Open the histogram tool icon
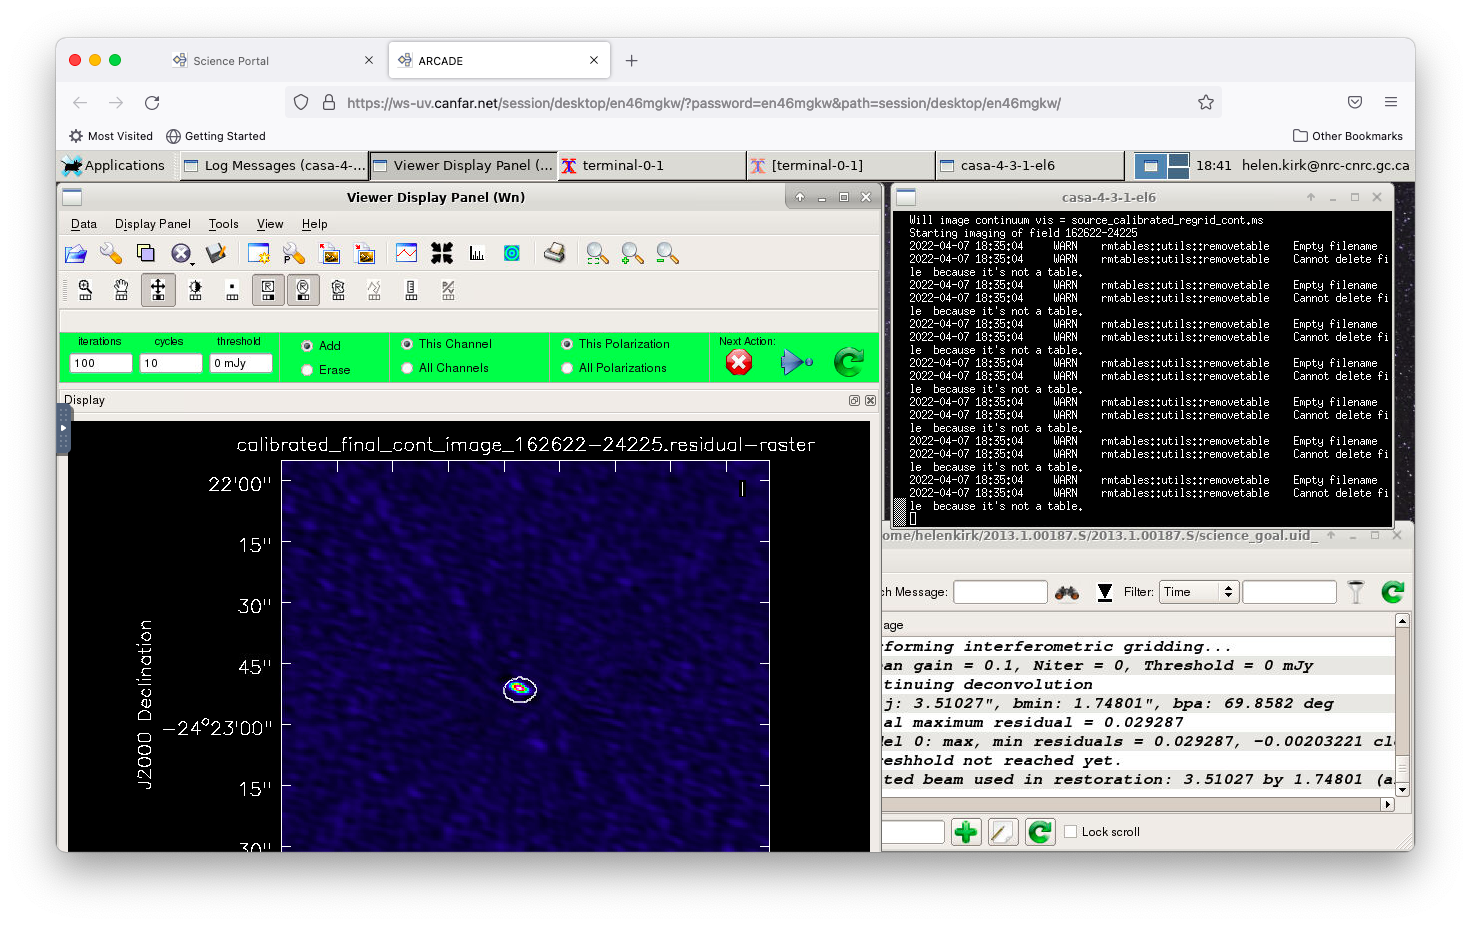The image size is (1471, 926). tap(477, 254)
